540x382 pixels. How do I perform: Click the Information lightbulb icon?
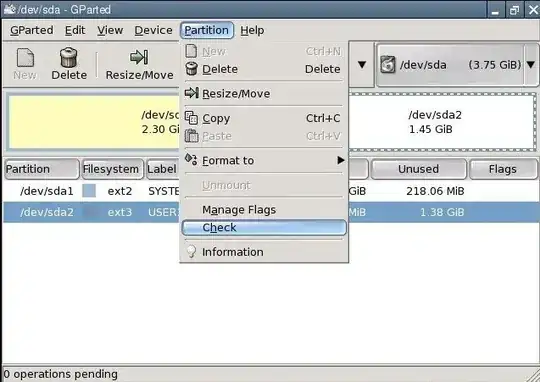191,251
